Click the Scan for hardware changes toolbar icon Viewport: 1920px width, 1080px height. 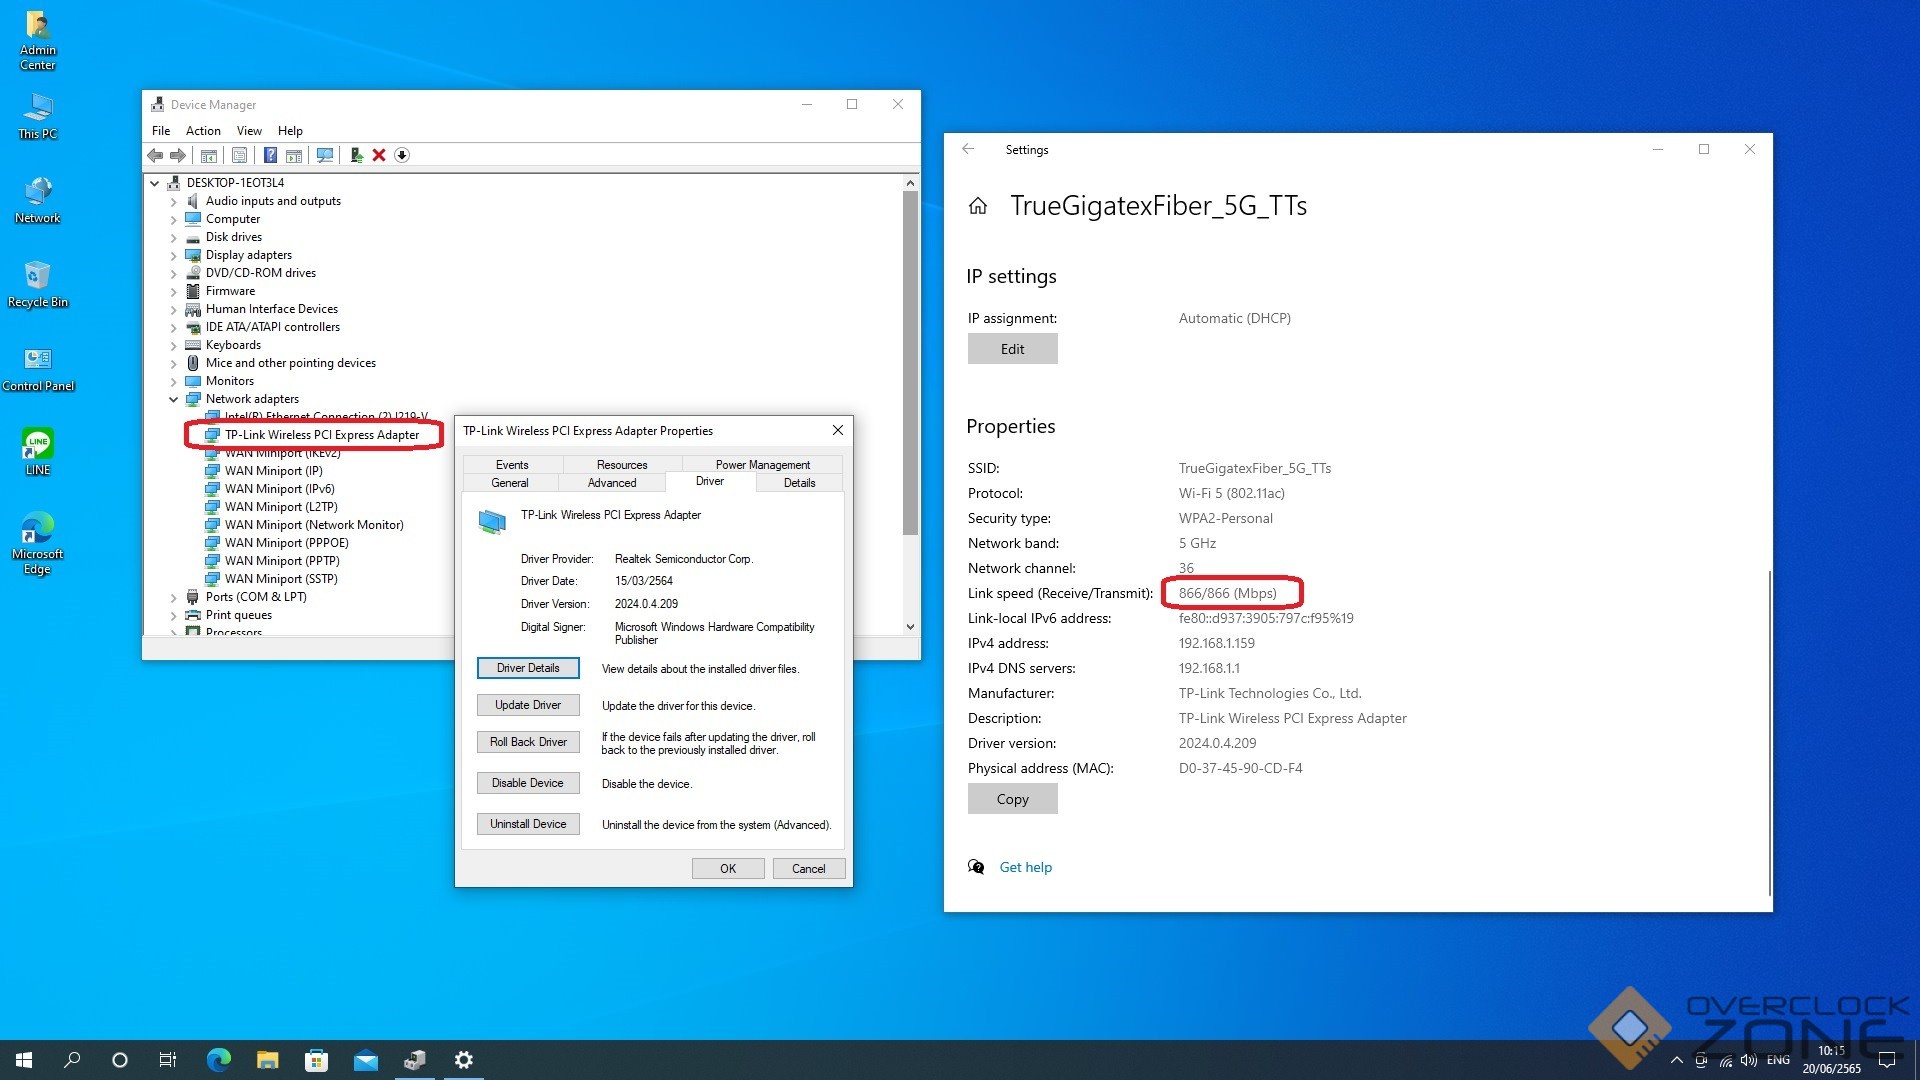[x=324, y=155]
